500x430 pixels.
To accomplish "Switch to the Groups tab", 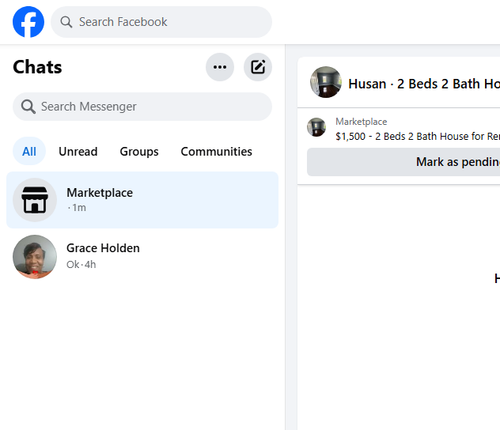I will coord(139,151).
